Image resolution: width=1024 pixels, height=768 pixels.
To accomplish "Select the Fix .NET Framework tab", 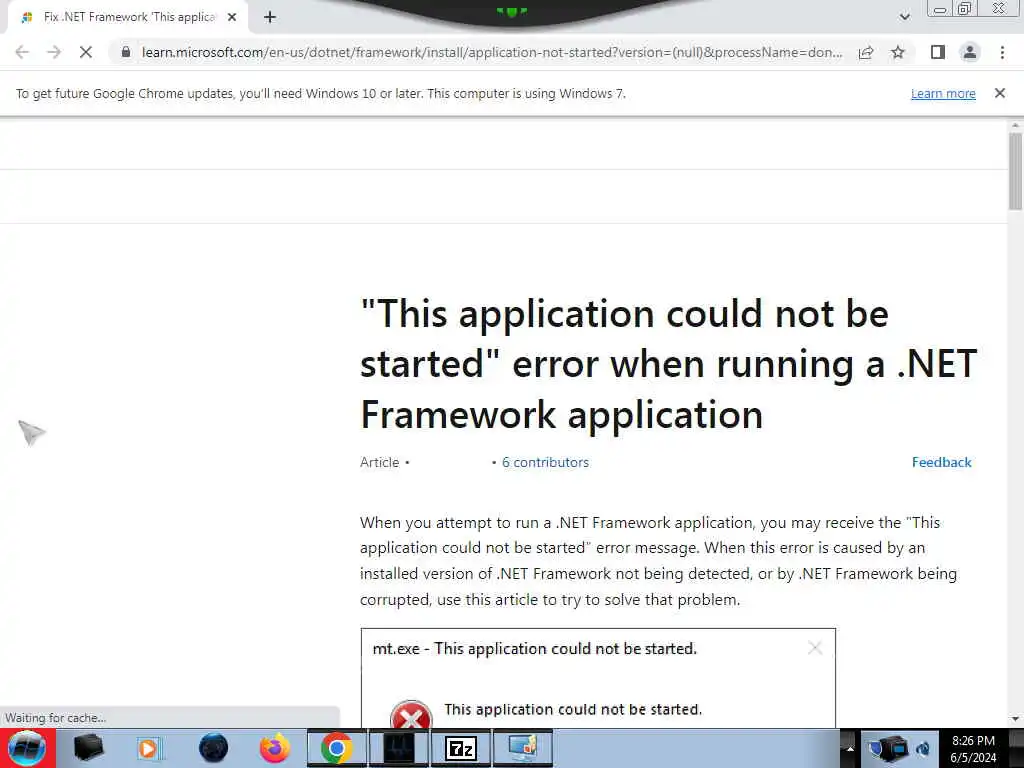I will [x=127, y=18].
